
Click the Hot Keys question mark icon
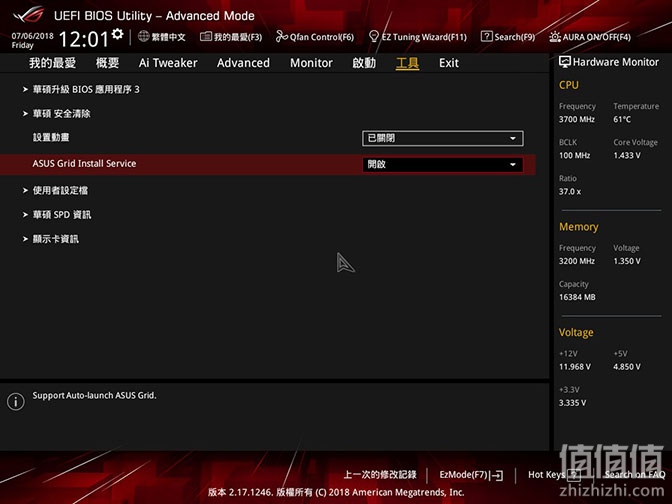(x=574, y=475)
